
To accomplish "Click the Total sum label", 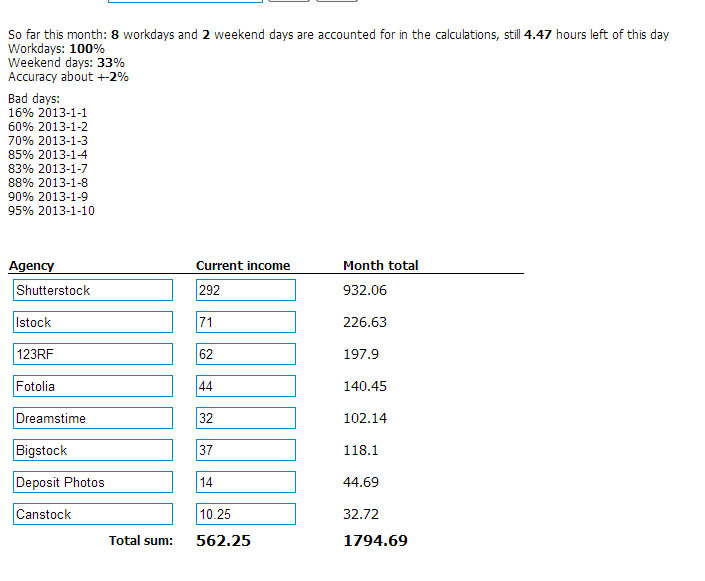I will (141, 540).
